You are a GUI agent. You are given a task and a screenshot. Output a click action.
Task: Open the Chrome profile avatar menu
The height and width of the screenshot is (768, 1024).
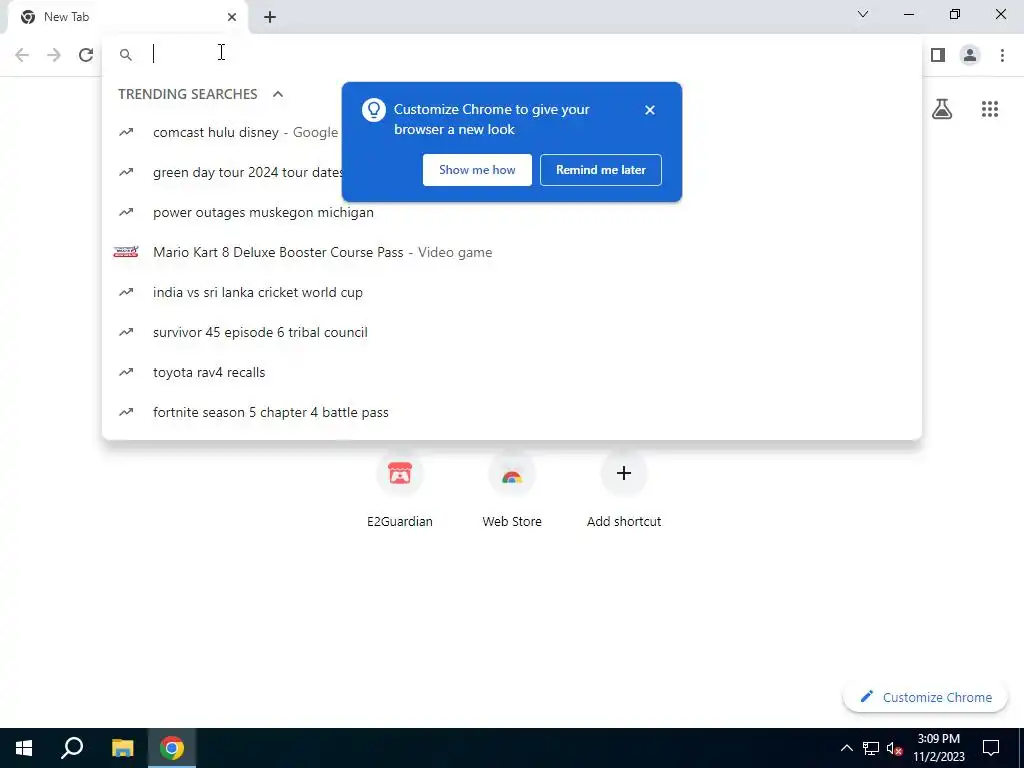click(970, 55)
